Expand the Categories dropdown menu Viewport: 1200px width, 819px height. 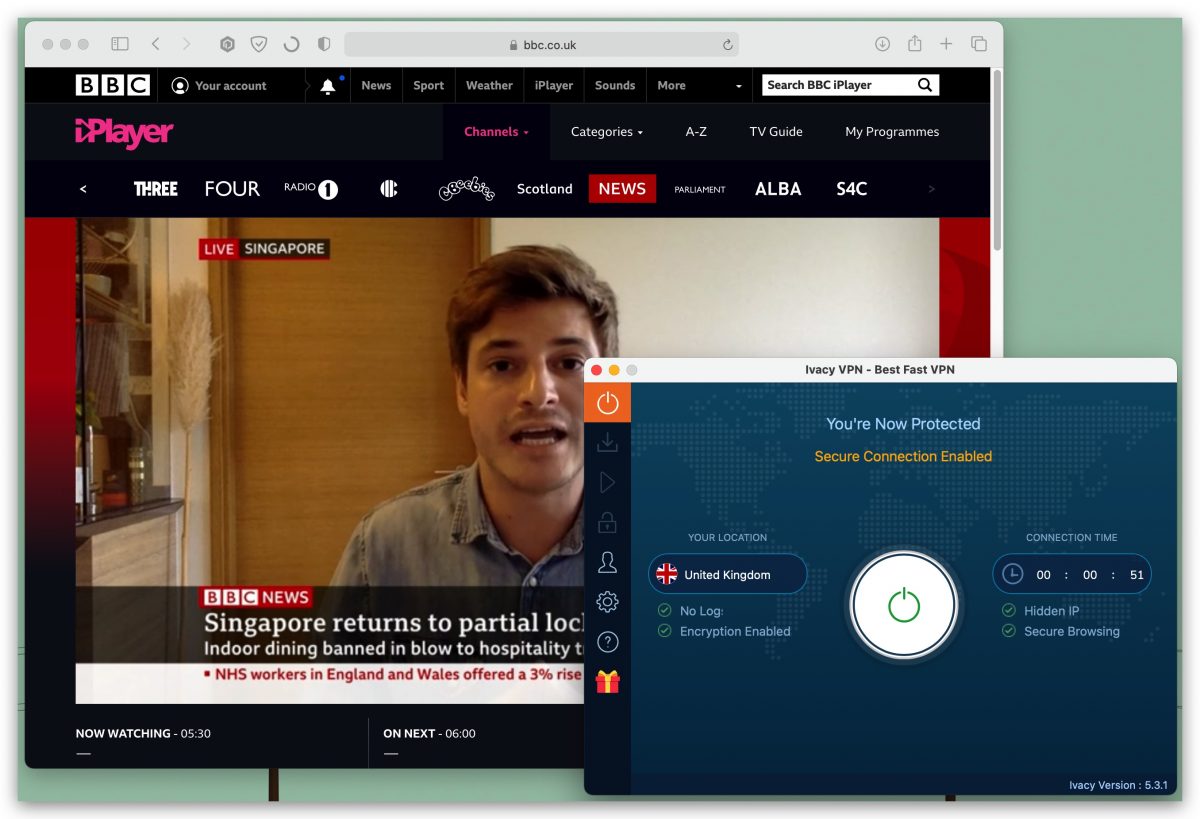pos(607,132)
